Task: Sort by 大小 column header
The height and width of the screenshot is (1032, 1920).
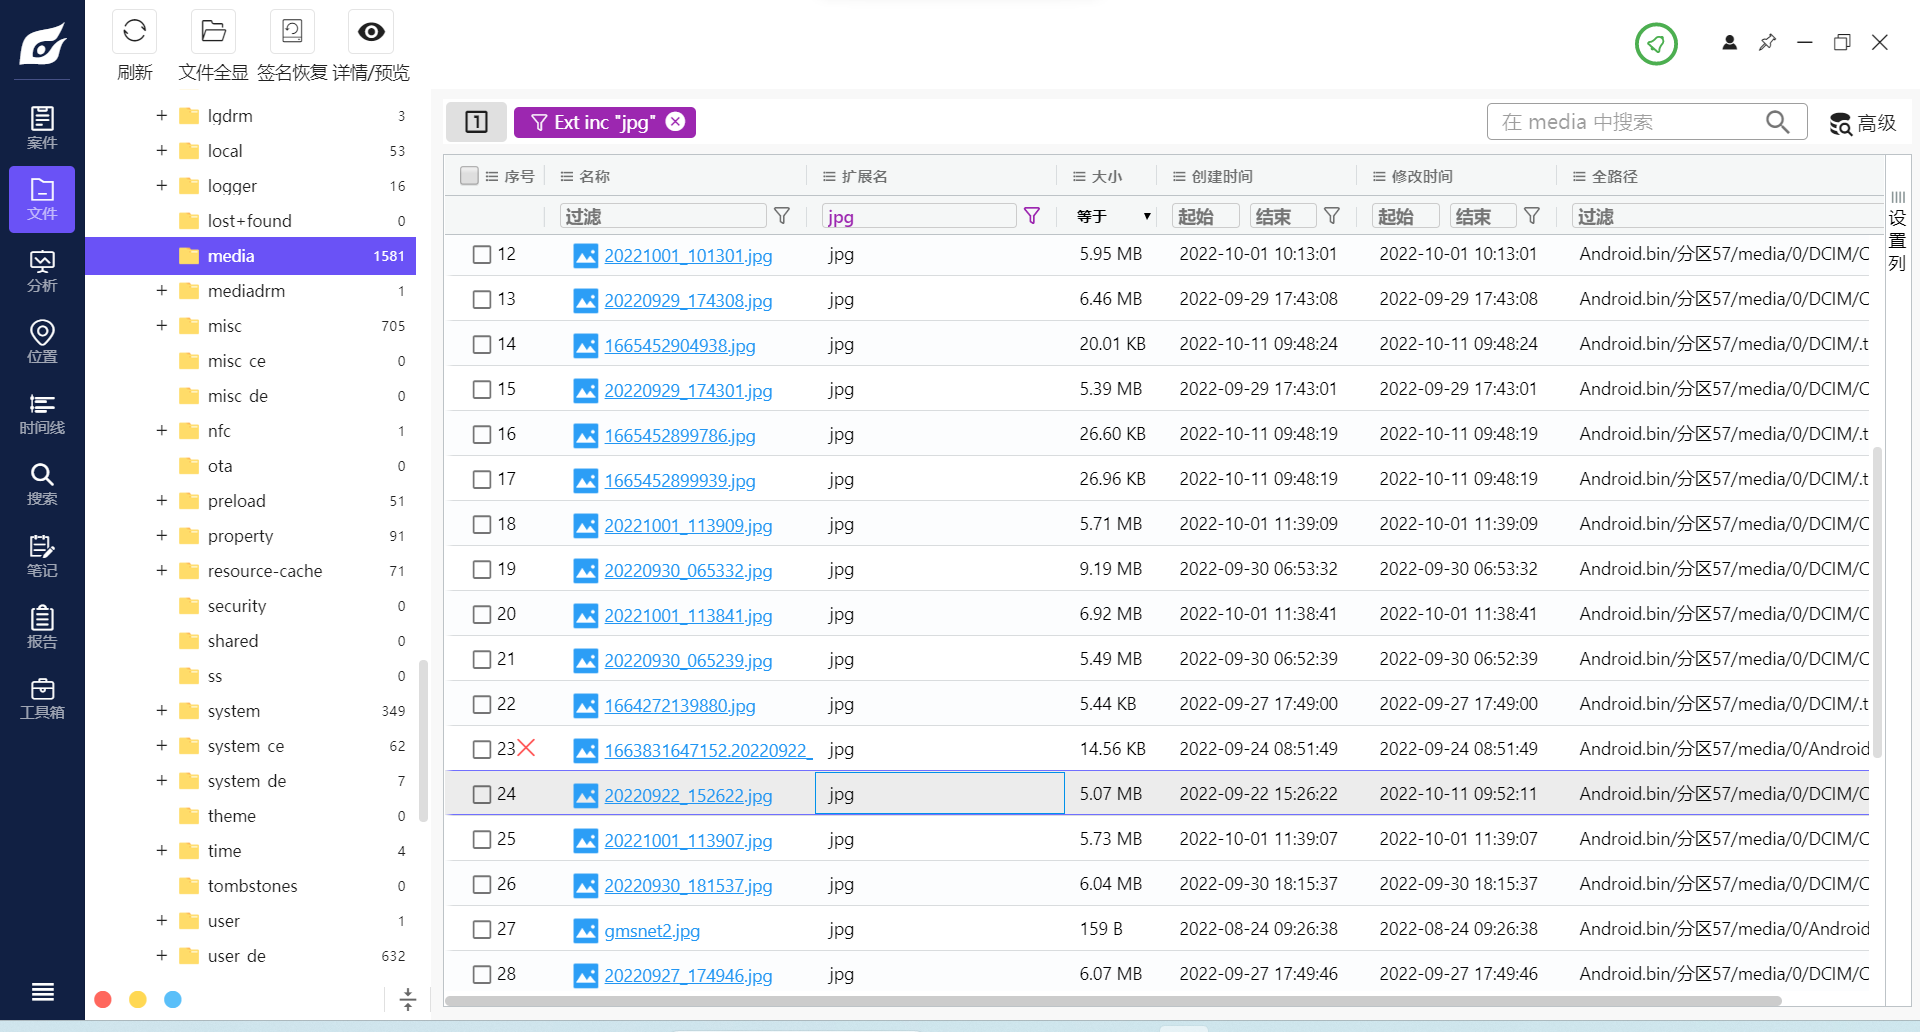Action: 1106,177
